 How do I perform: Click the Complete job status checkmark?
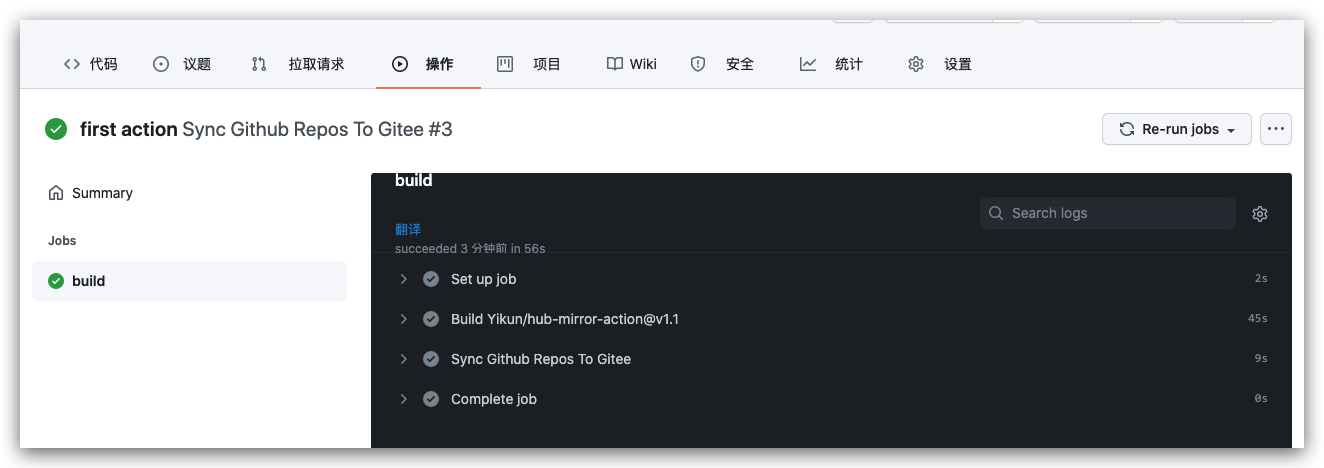[x=431, y=399]
